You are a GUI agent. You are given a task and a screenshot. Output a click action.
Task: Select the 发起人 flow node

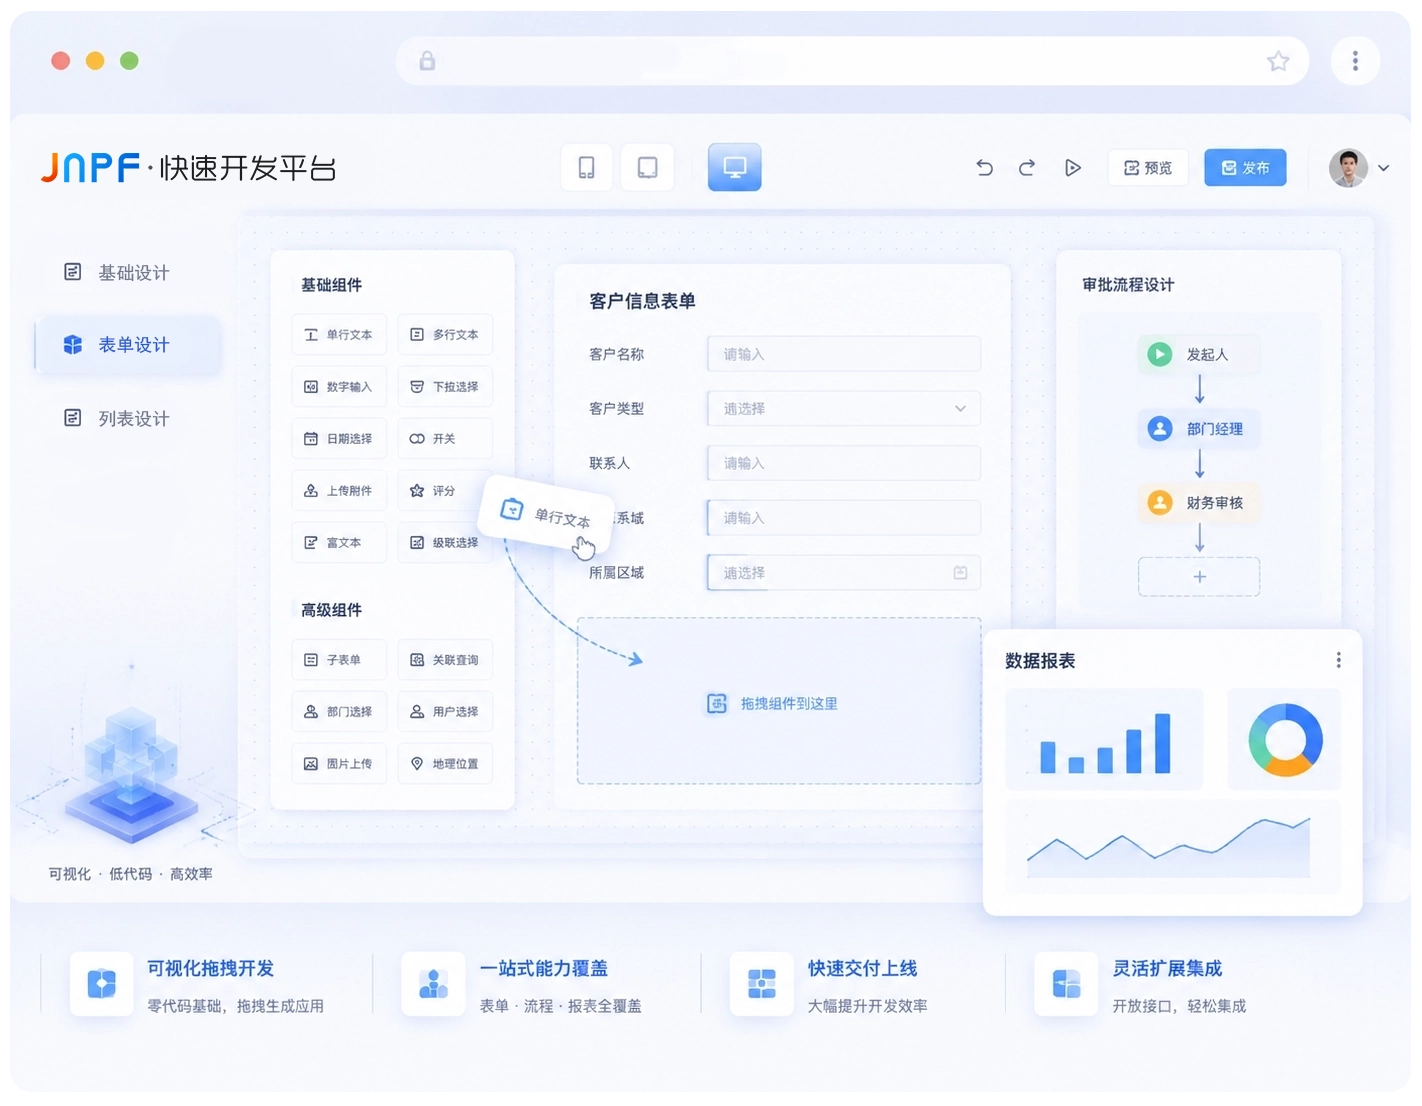pyautogui.click(x=1198, y=355)
